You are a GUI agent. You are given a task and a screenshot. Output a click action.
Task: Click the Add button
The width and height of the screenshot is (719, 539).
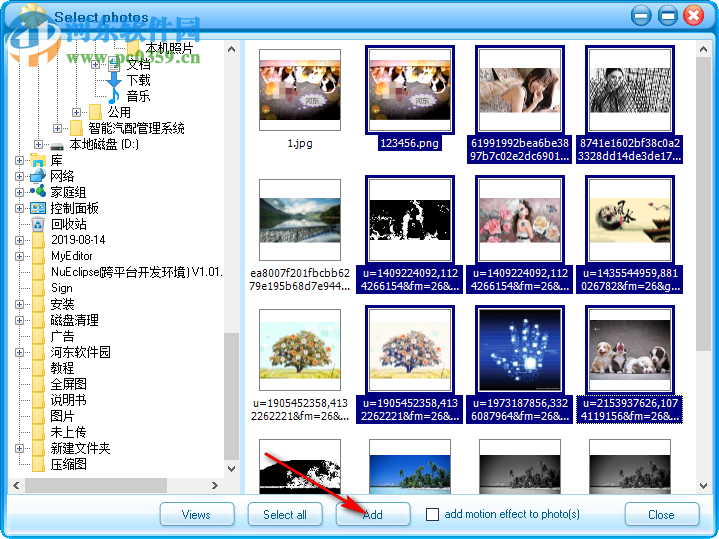click(373, 514)
